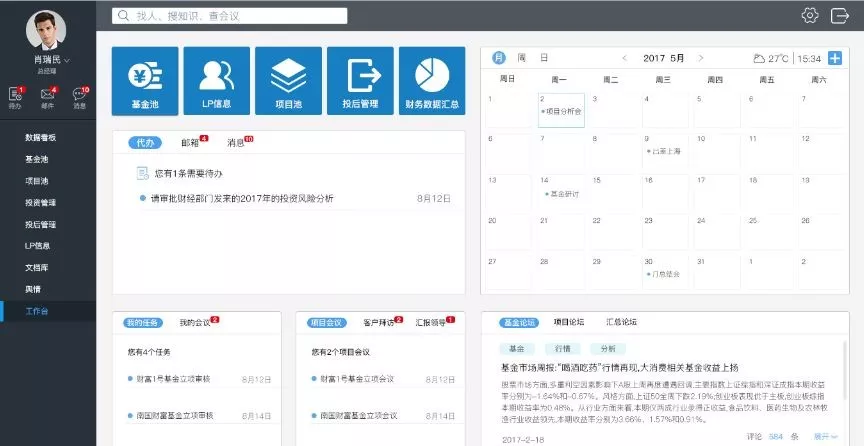Open 舆情 in sidebar
864x446 pixels.
[33, 289]
